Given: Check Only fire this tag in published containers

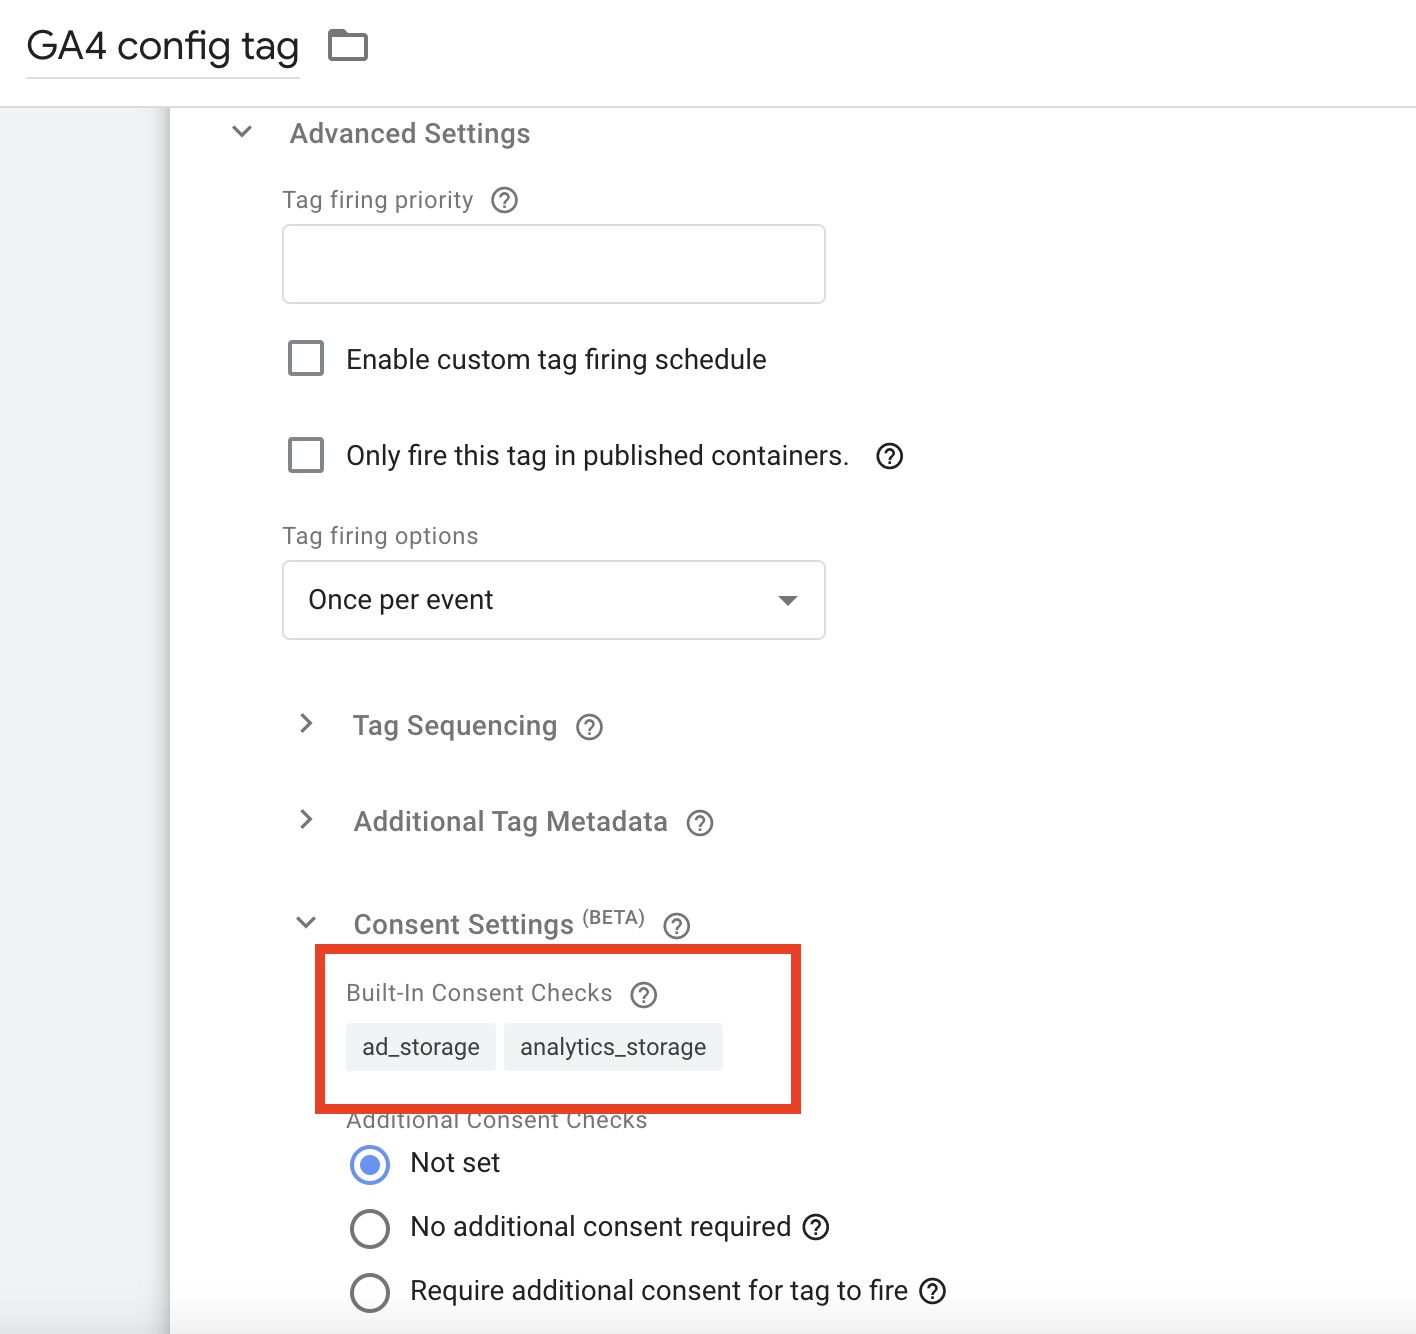Looking at the screenshot, I should tap(306, 454).
